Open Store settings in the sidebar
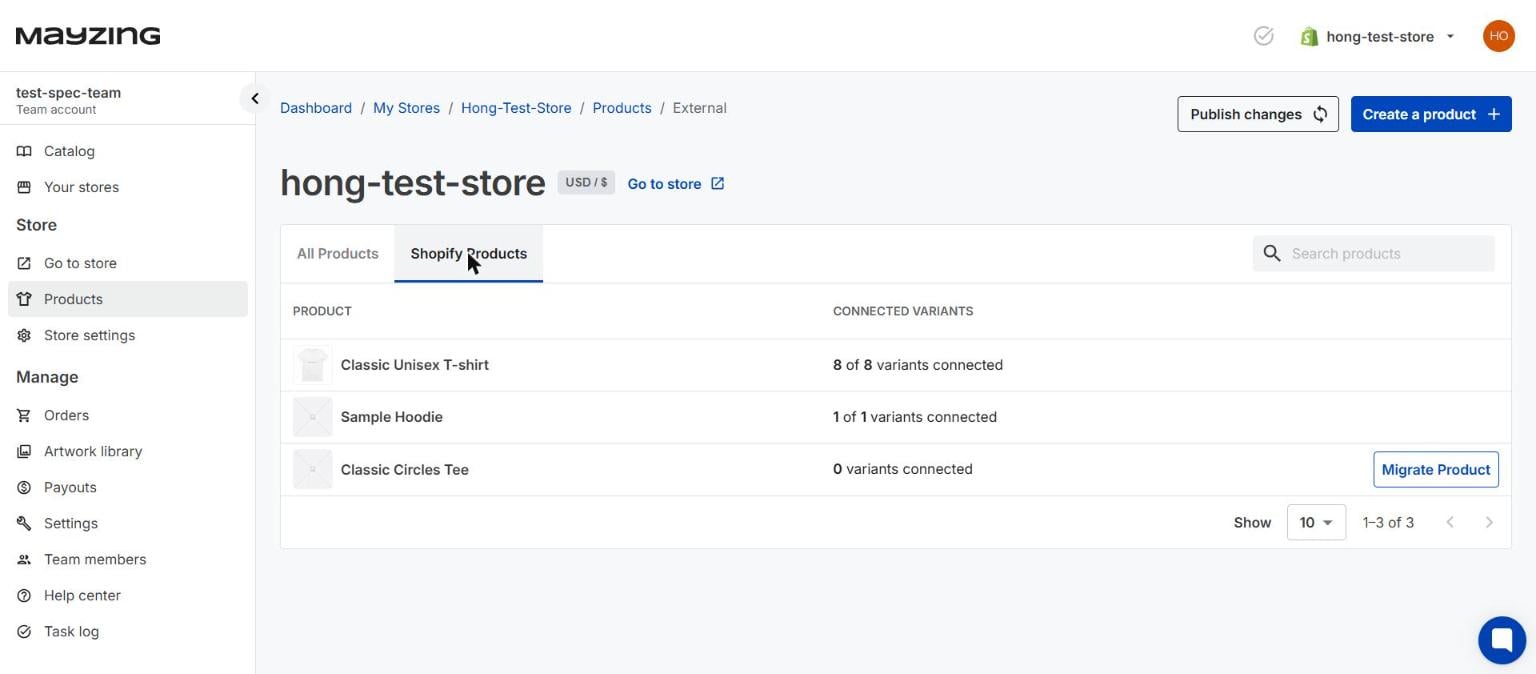1536x674 pixels. [128, 335]
